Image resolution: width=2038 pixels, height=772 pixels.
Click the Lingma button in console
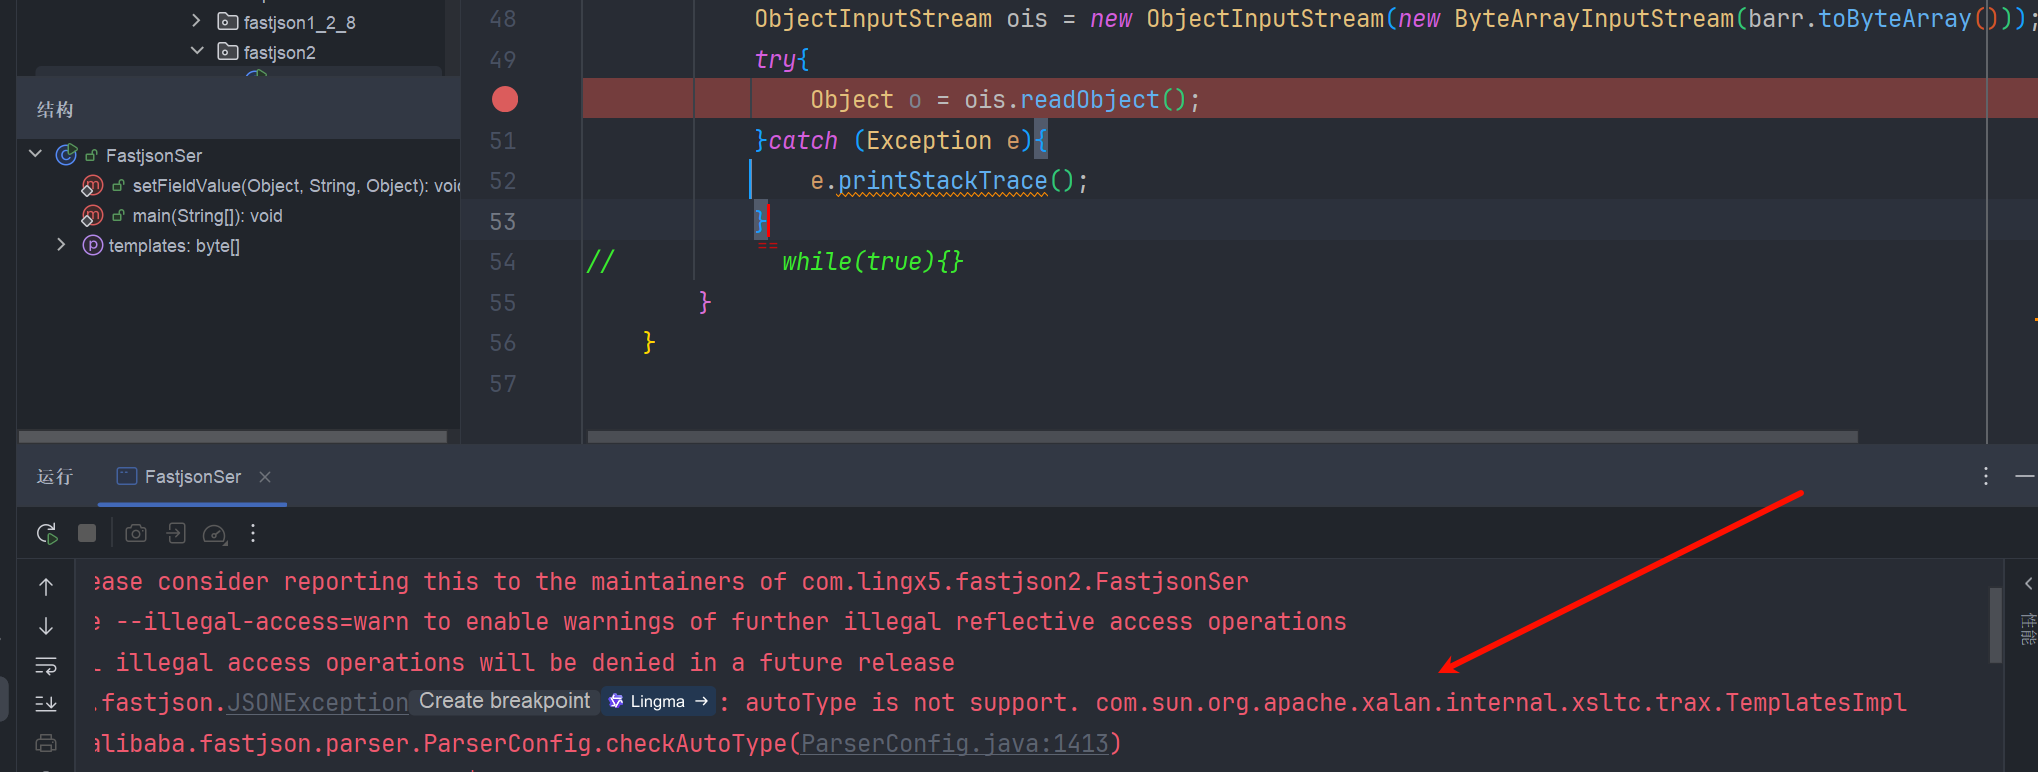tap(659, 701)
